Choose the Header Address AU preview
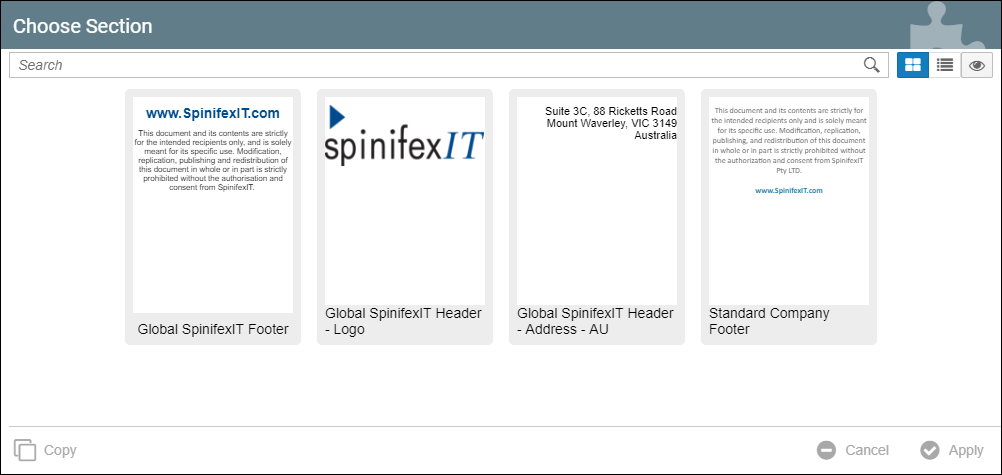1002x475 pixels. [x=597, y=200]
